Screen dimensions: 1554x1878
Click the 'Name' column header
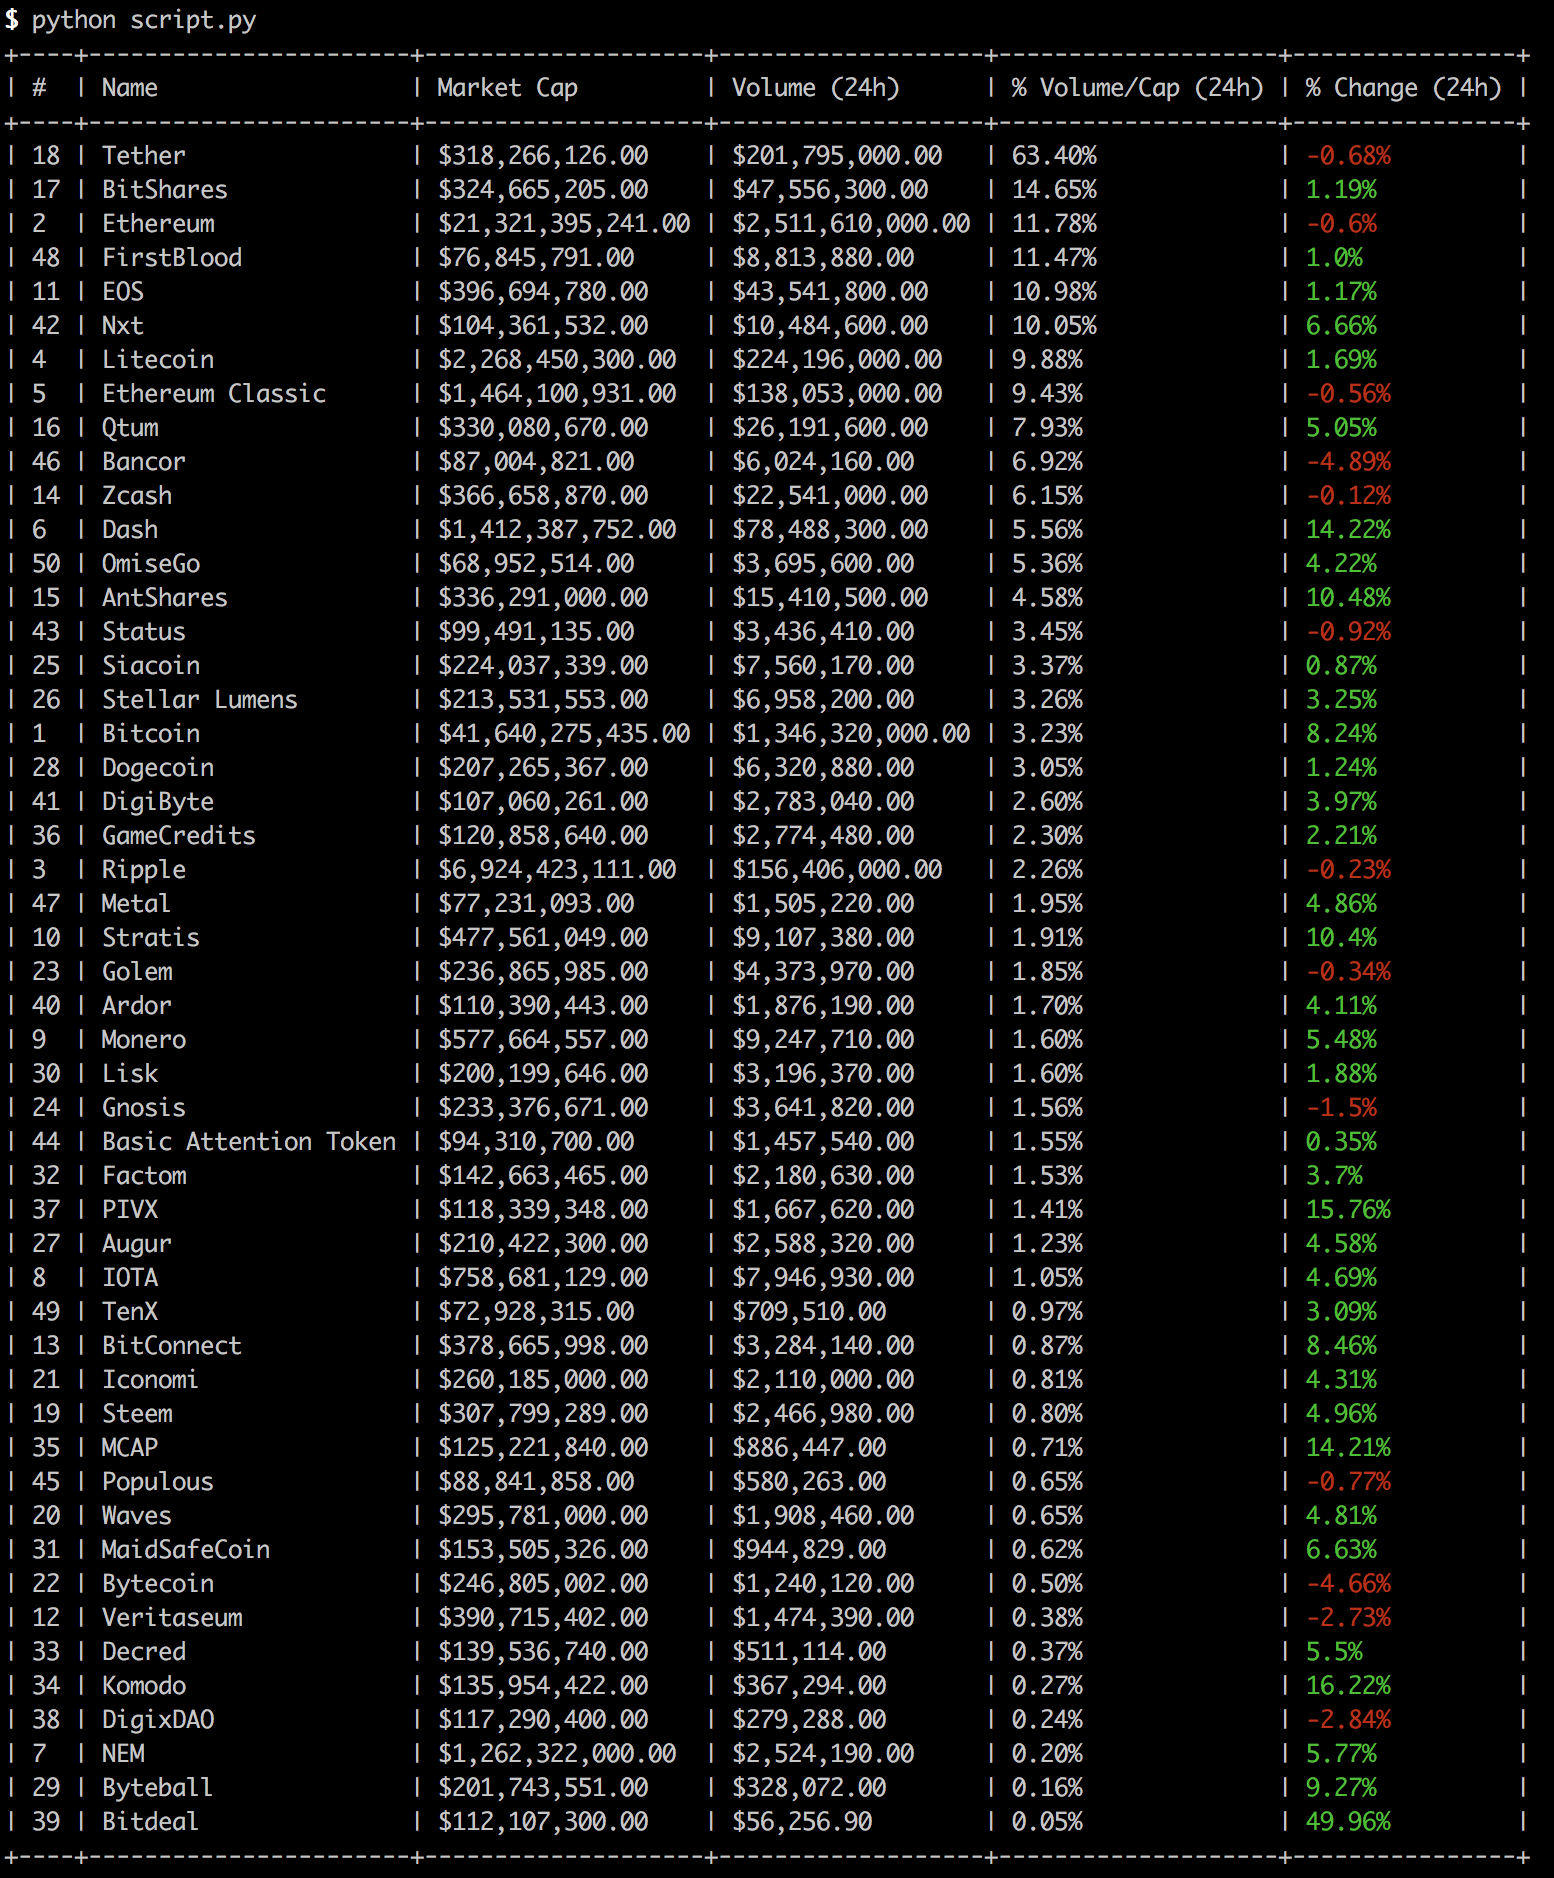click(130, 88)
